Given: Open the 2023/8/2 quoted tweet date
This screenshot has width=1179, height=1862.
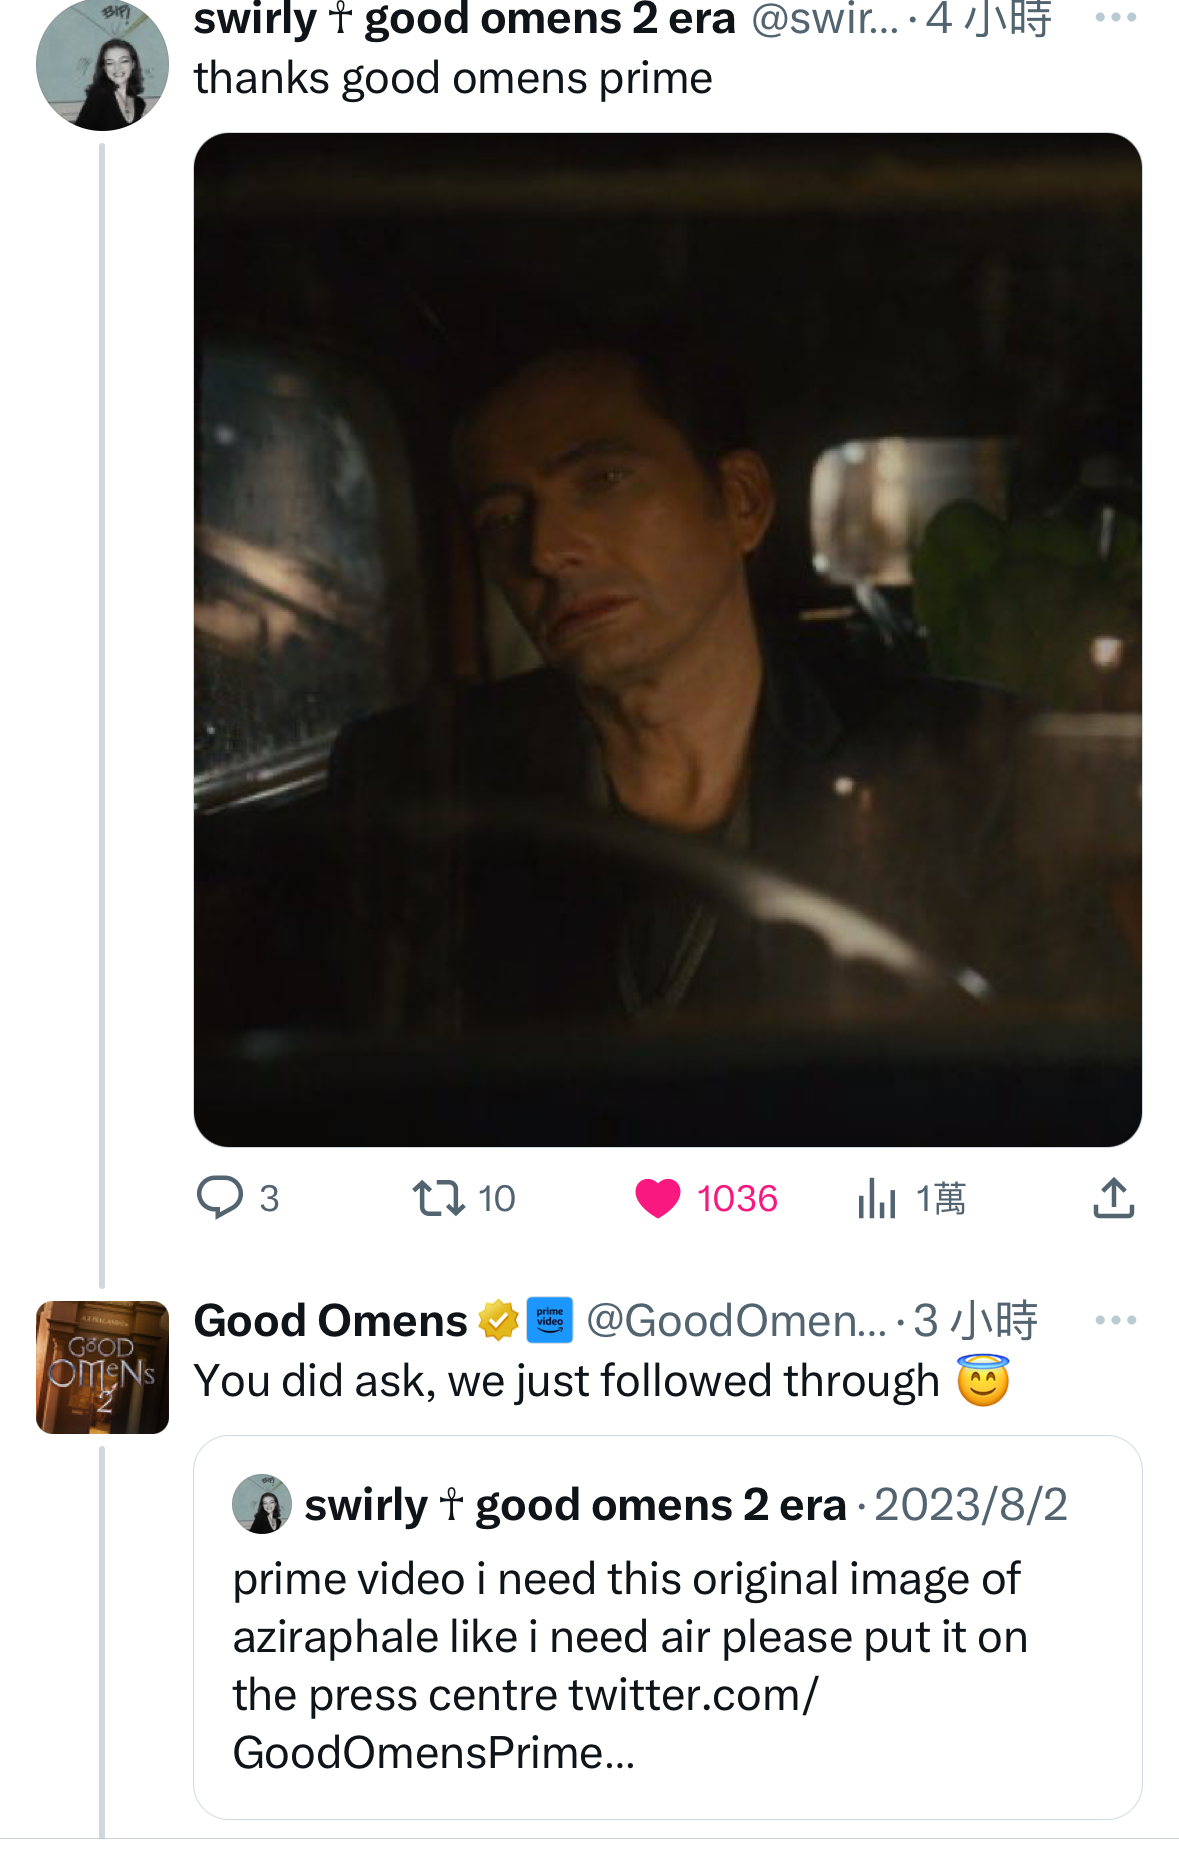Looking at the screenshot, I should 971,1505.
